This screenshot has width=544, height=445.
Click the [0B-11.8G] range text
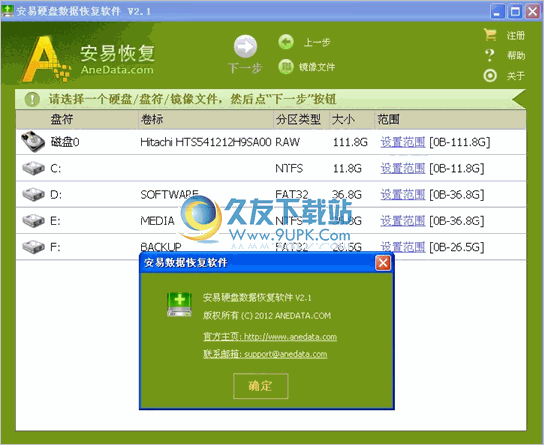(x=457, y=169)
